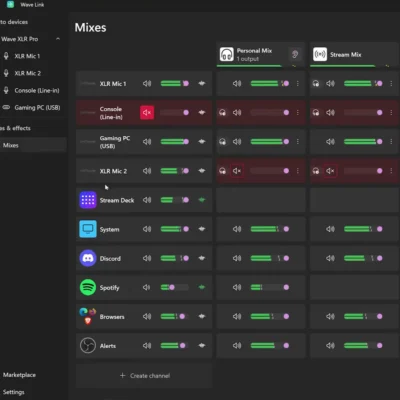400x400 pixels.
Task: Open the Alerts channel effects icon
Action: 202,346
